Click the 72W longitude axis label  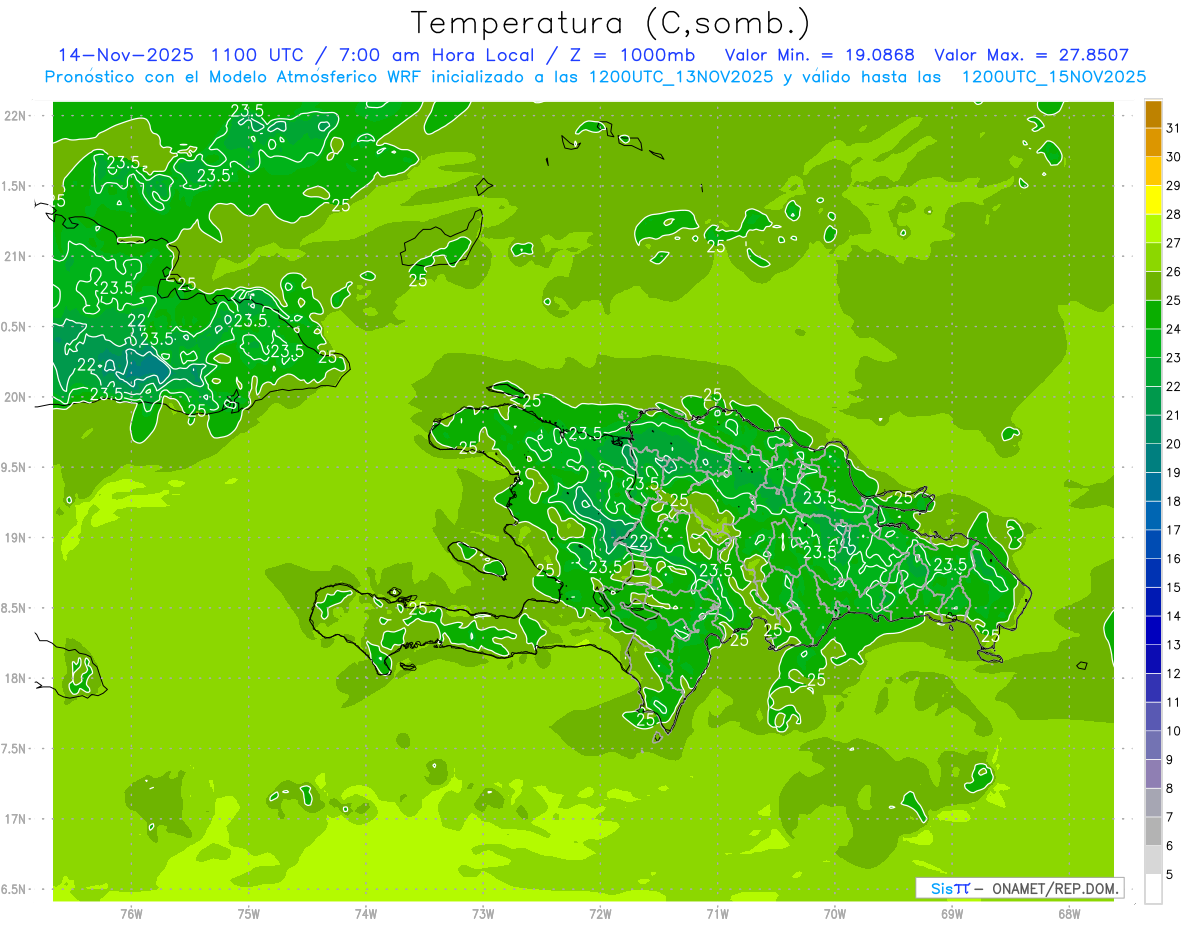[x=601, y=914]
